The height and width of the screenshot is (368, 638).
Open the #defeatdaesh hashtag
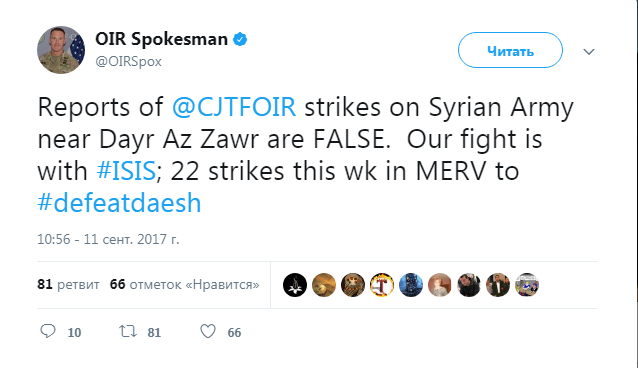click(x=119, y=203)
